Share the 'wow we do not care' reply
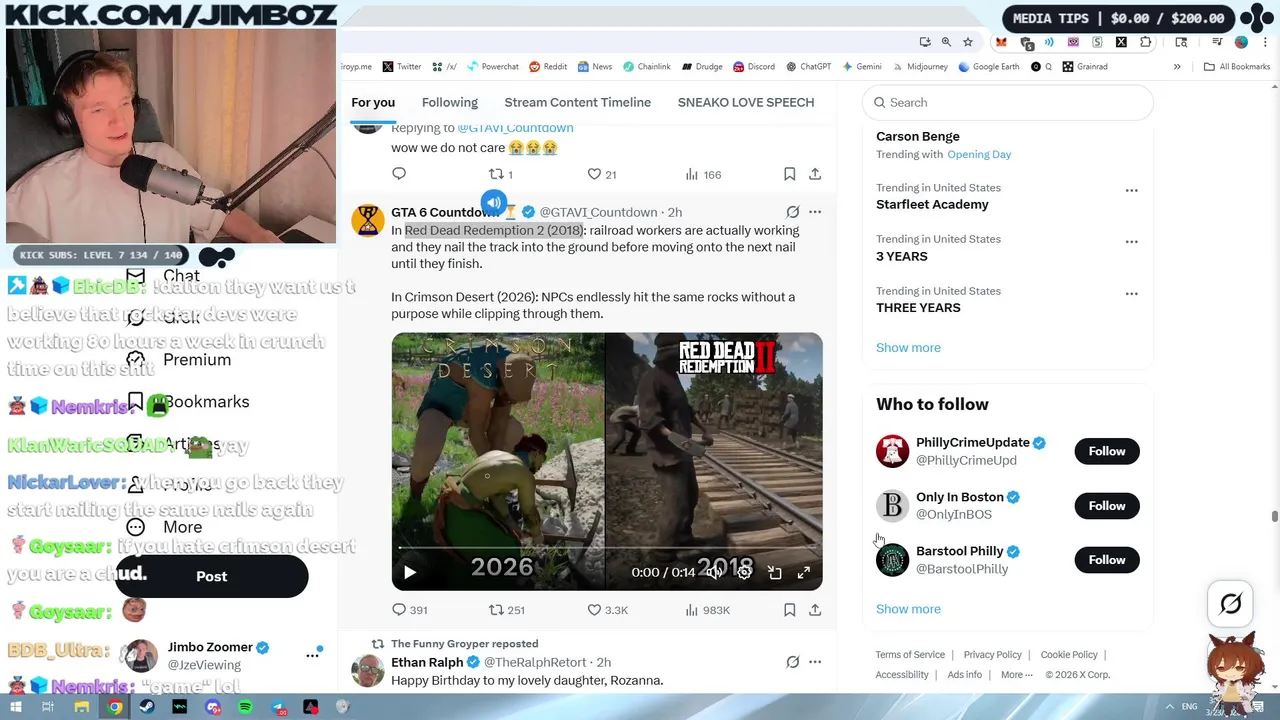 (815, 174)
